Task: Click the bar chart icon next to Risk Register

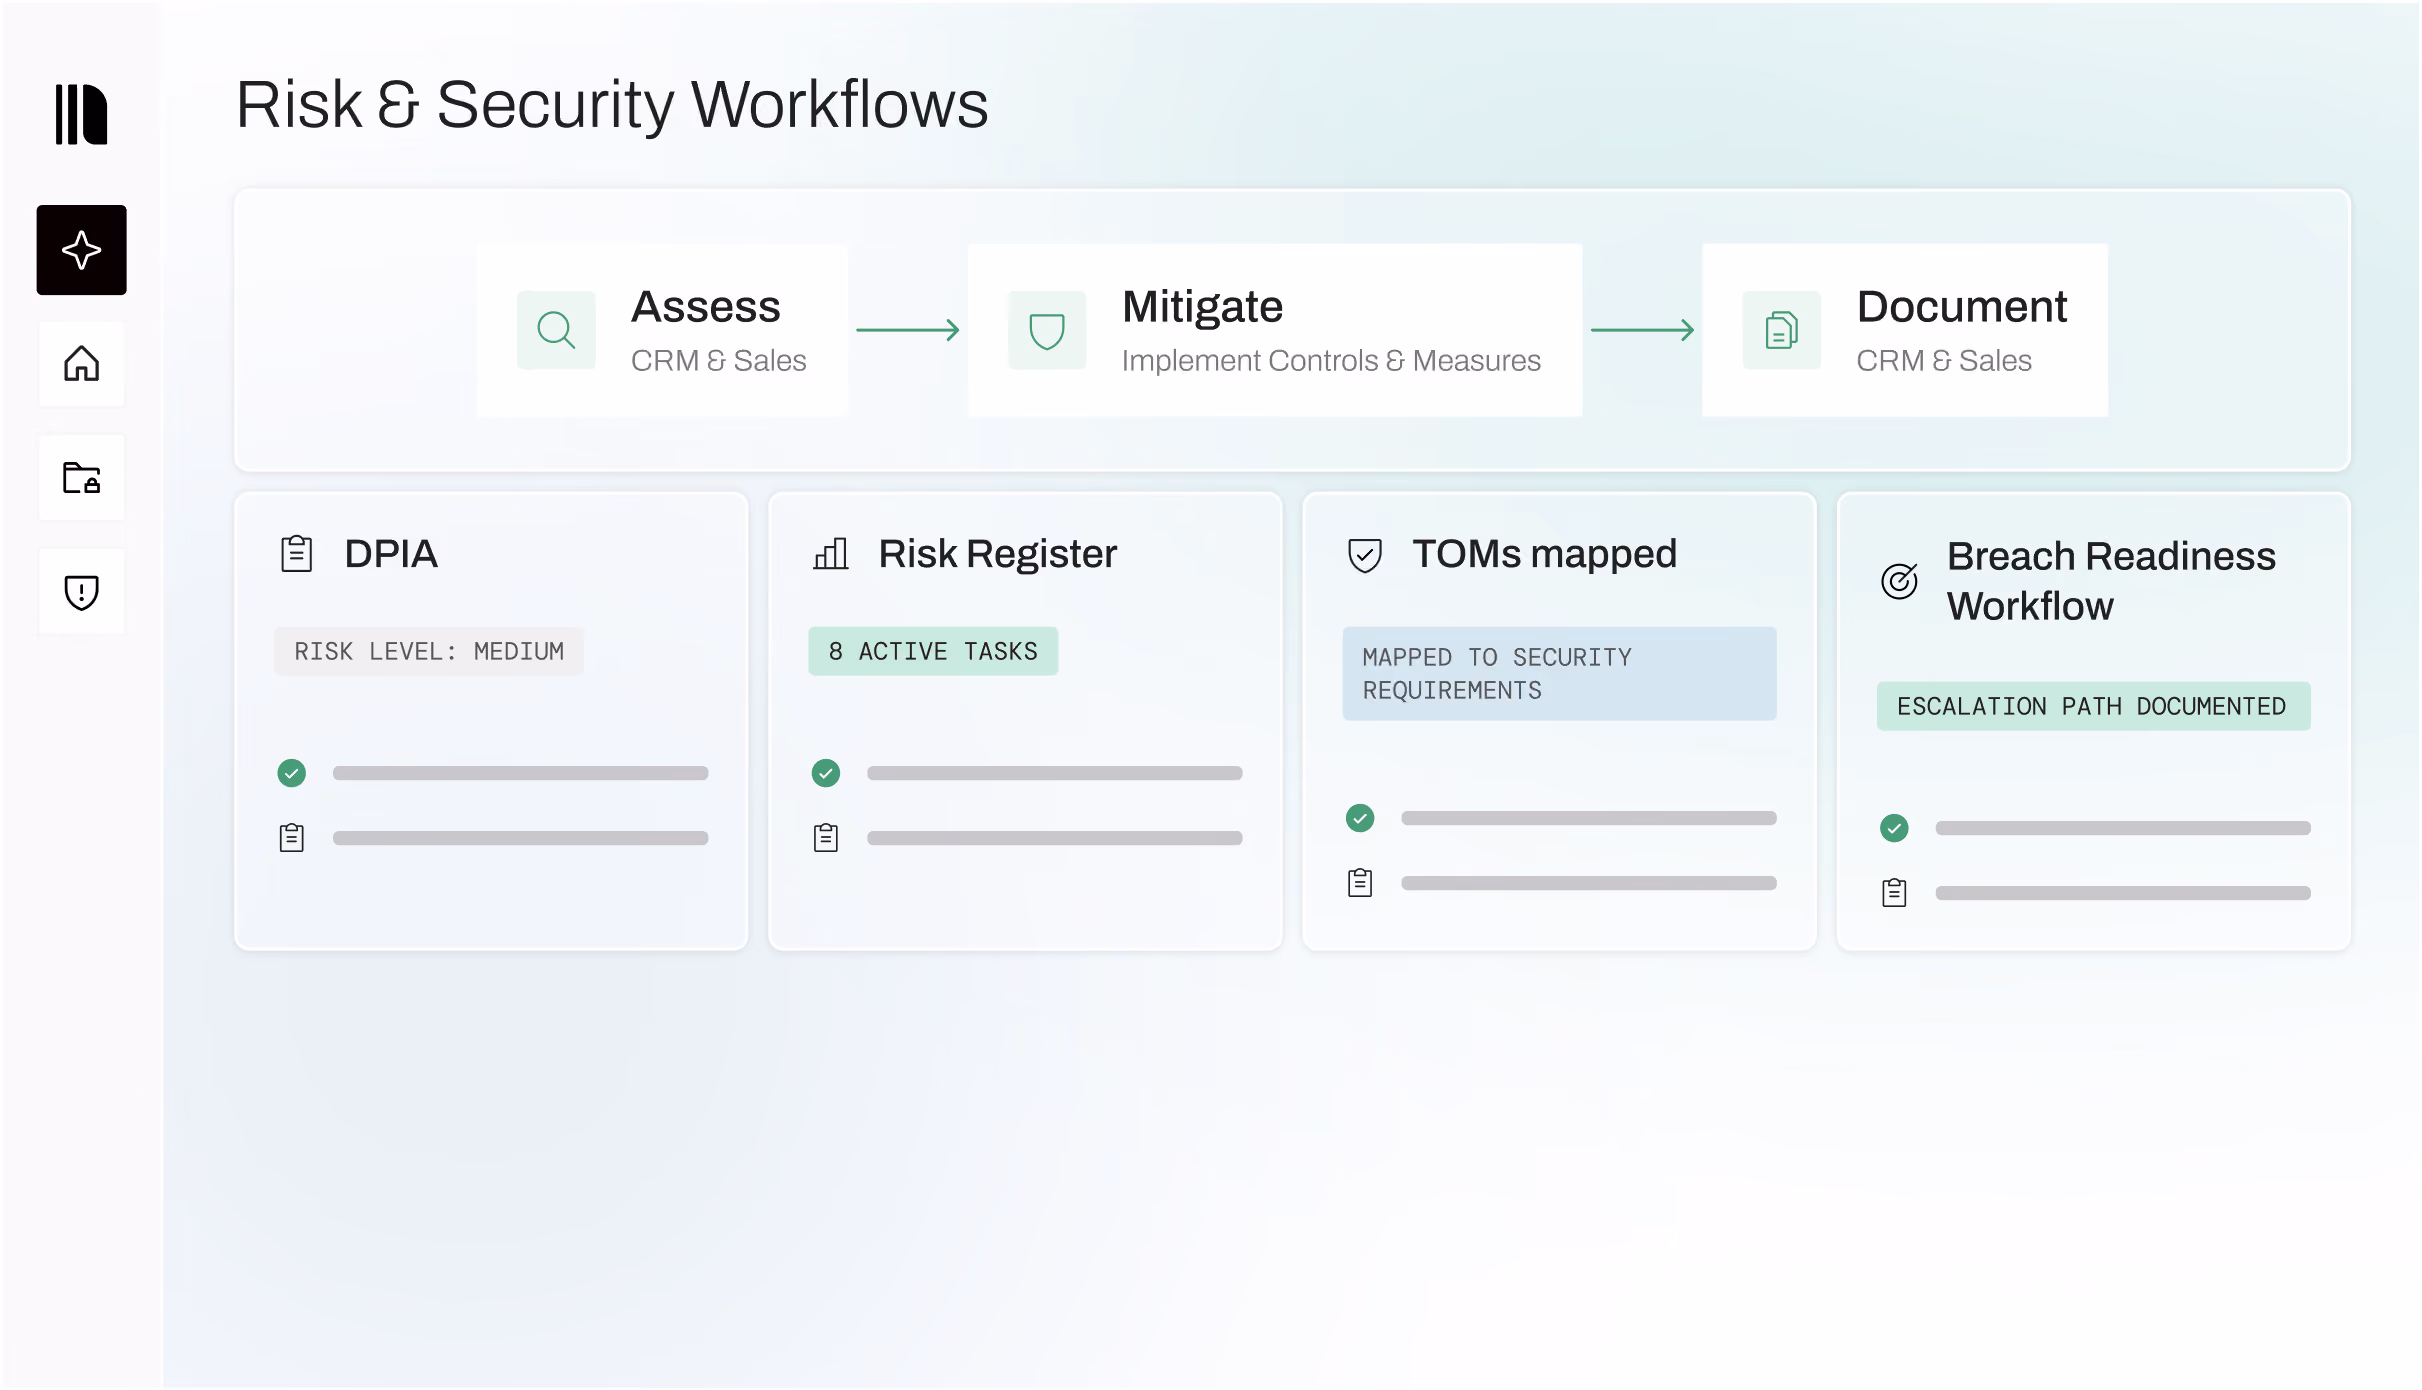Action: [831, 554]
